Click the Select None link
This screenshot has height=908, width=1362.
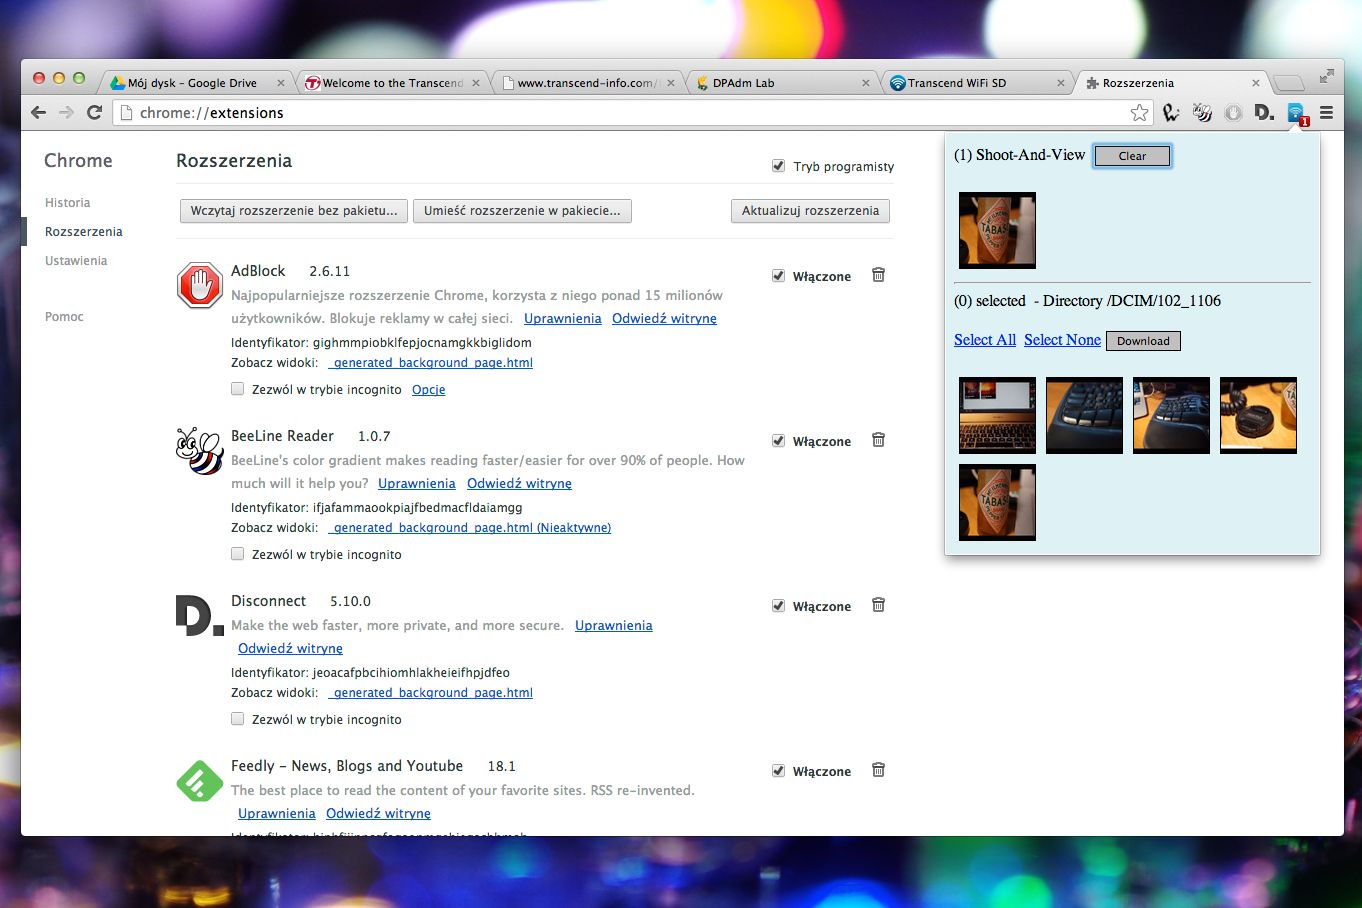pos(1062,340)
